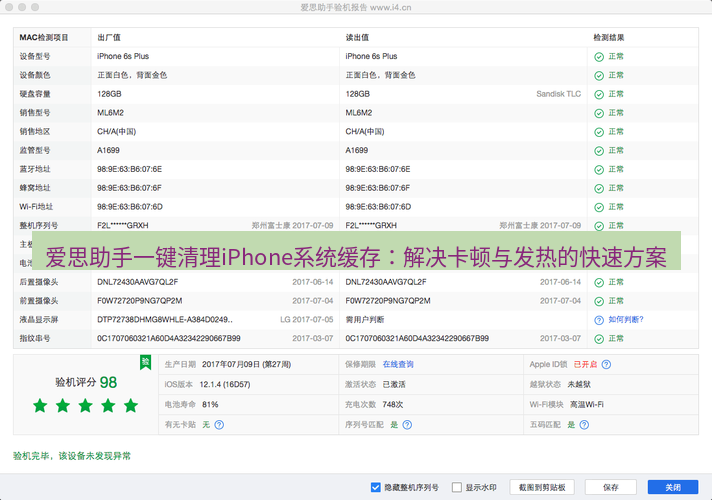
Task: Select 激活状态 value 已激活
Action: (x=394, y=385)
